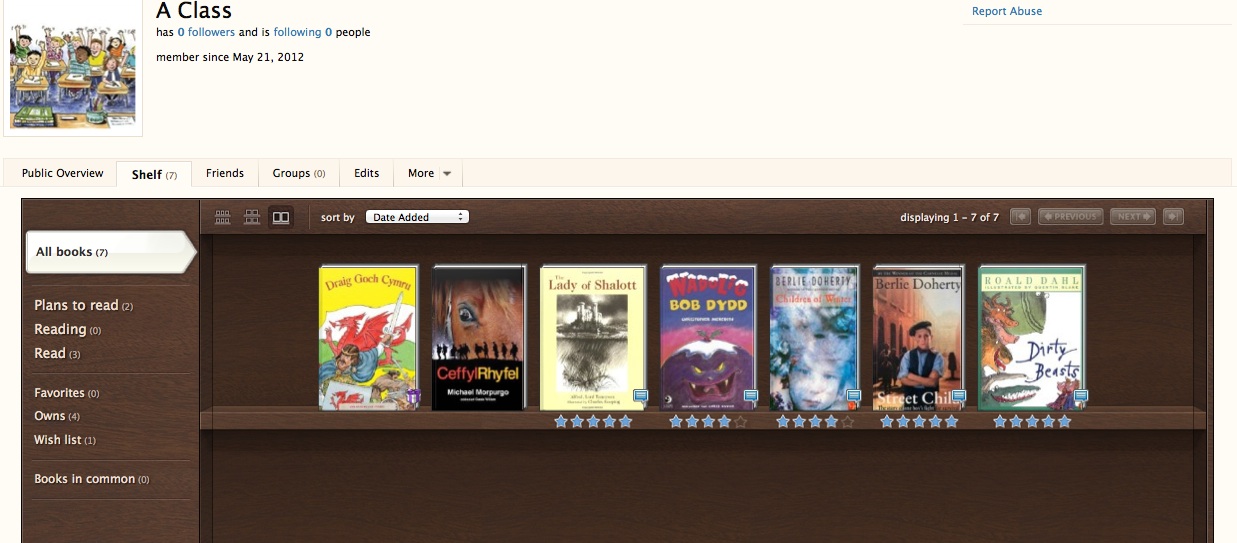Click the 'A Class' profile name
The height and width of the screenshot is (543, 1237).
point(194,11)
